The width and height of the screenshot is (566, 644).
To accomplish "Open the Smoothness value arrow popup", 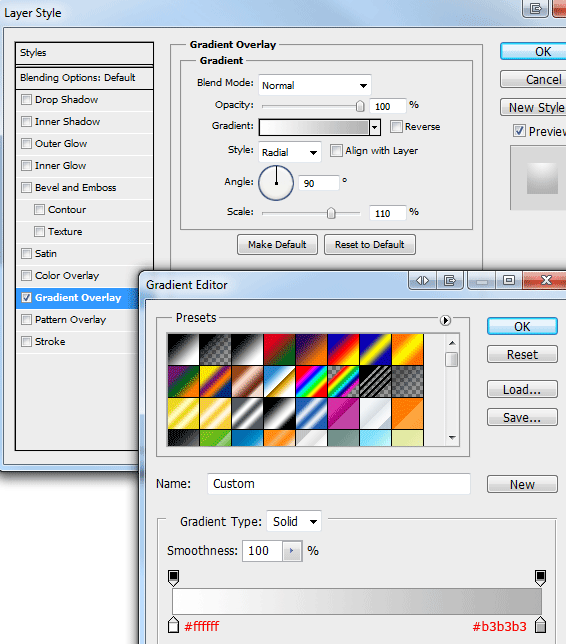I will click(292, 551).
